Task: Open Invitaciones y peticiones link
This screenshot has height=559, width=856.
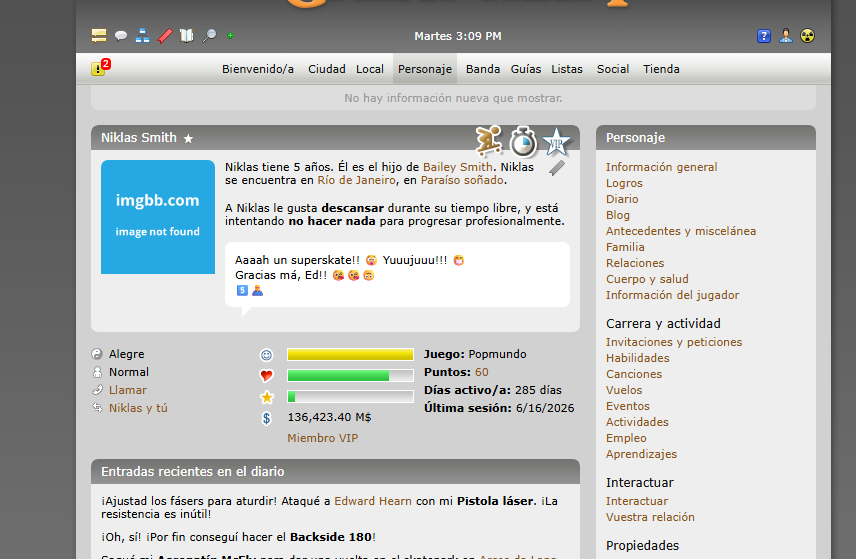Action: coord(674,342)
